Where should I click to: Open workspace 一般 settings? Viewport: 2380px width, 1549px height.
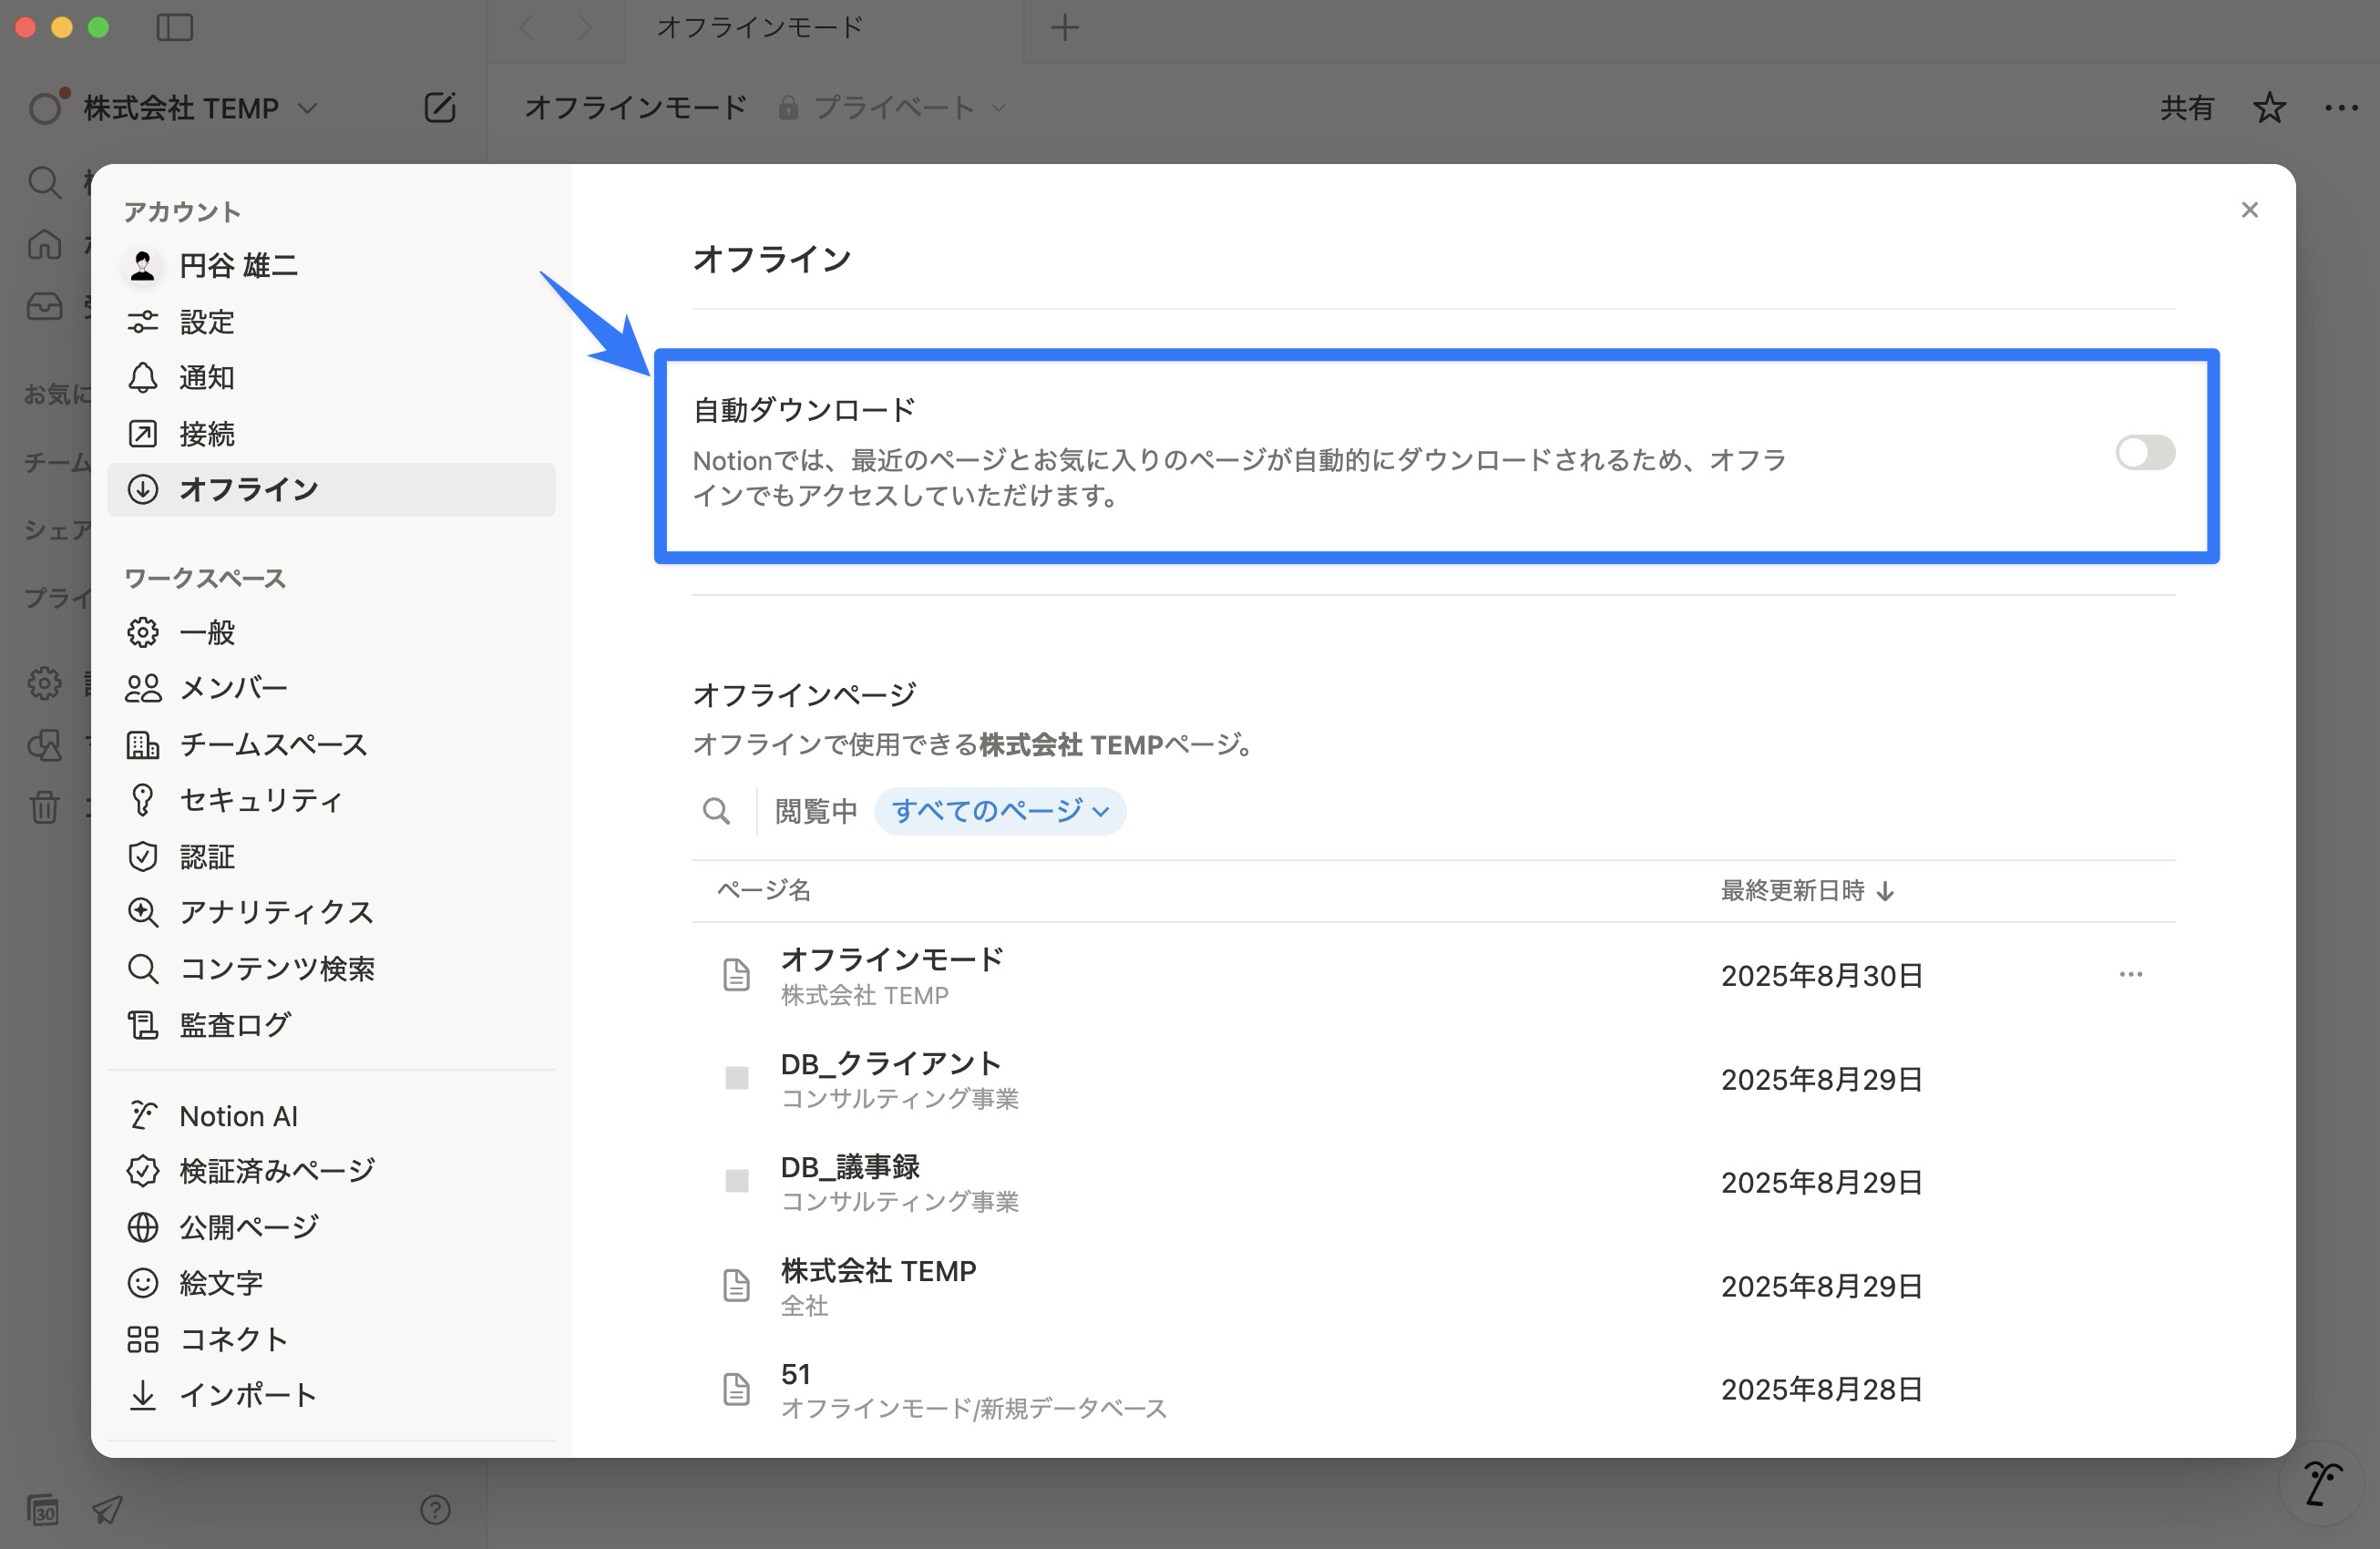click(331, 632)
